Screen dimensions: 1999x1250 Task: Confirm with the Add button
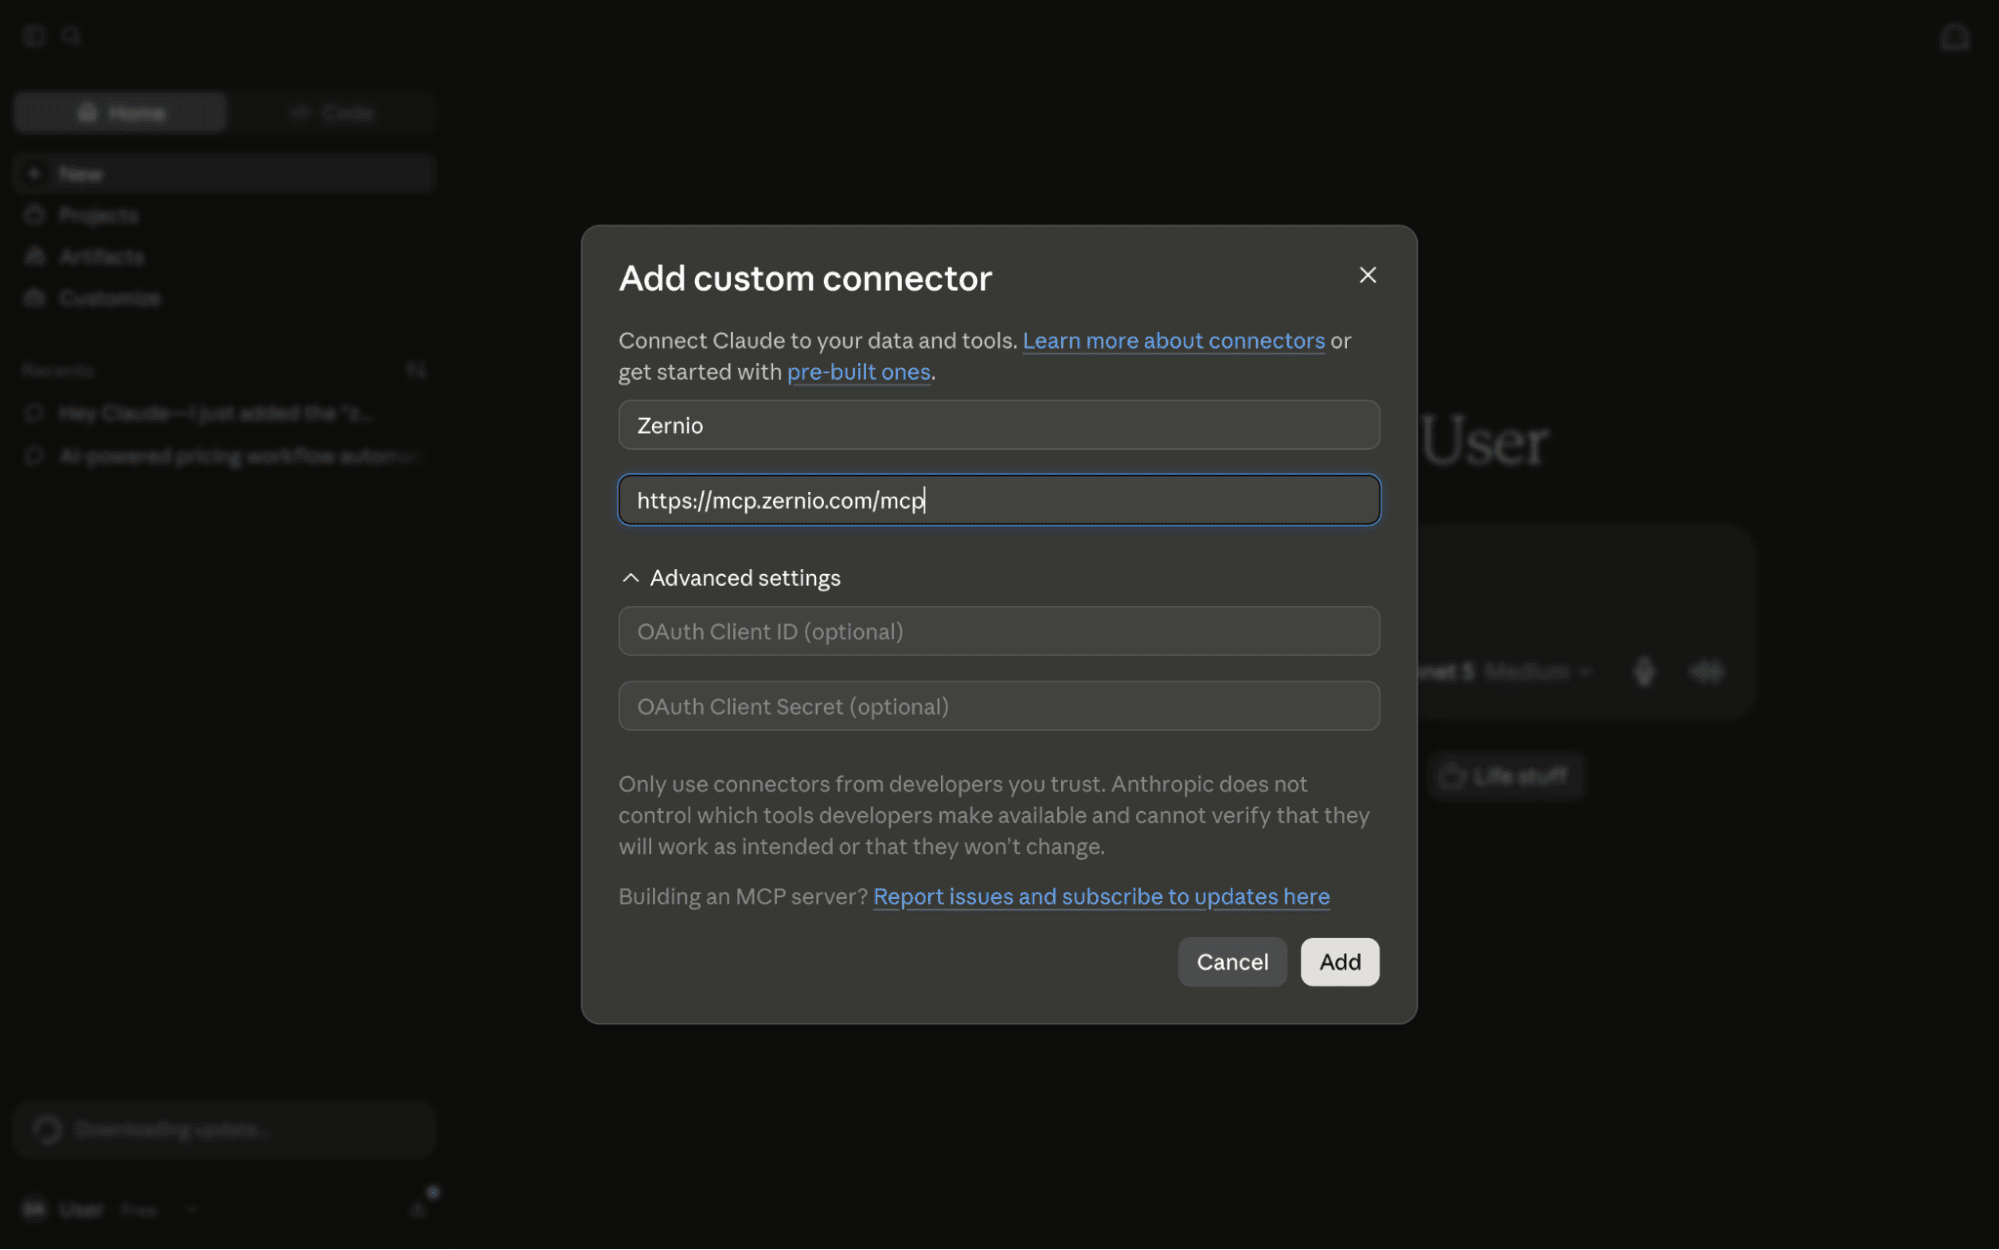1339,962
